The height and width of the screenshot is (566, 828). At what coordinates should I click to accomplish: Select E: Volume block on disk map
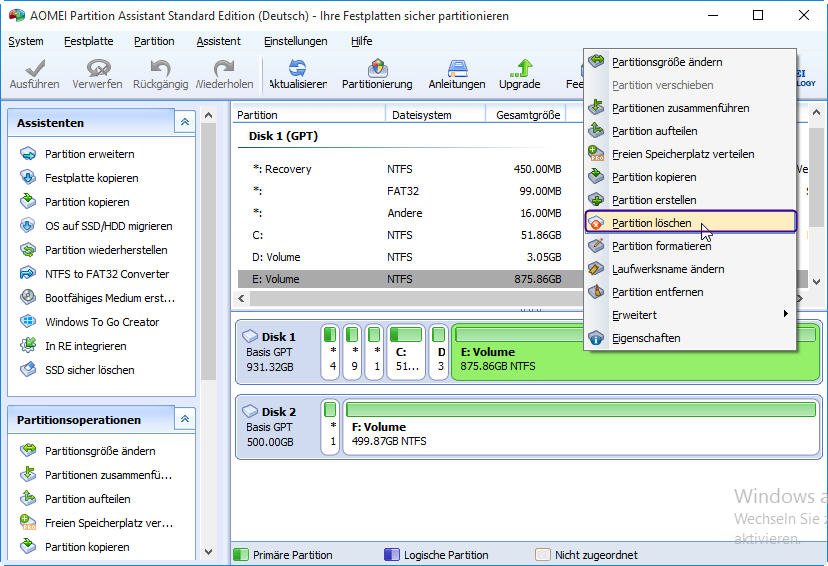[636, 352]
